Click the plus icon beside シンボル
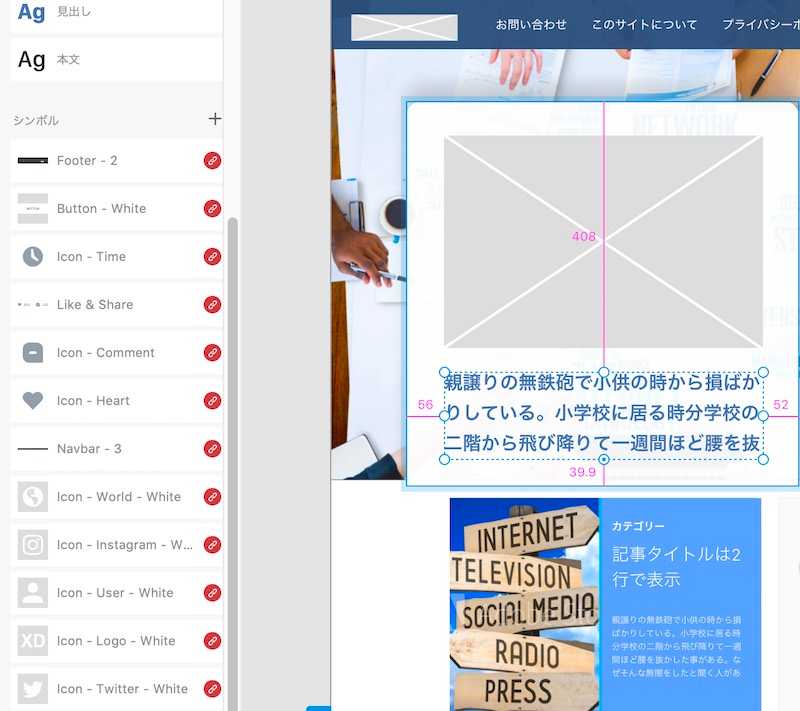The image size is (800, 711). point(214,119)
